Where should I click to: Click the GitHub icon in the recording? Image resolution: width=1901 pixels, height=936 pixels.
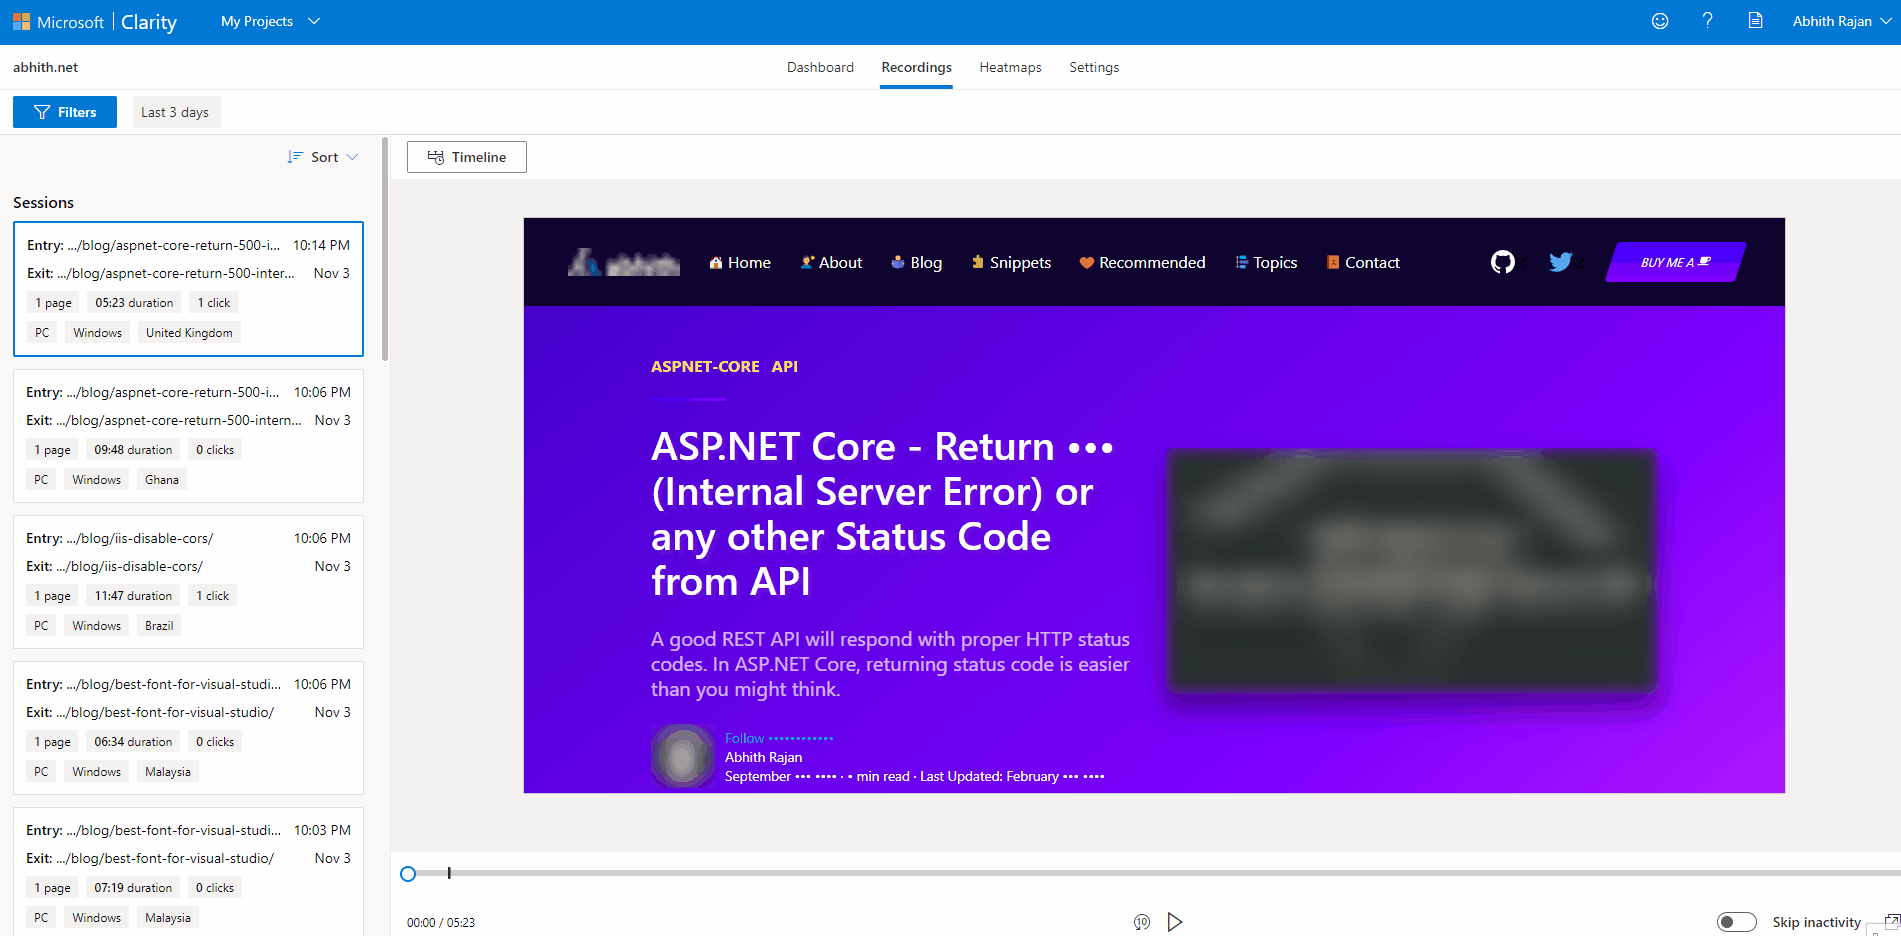click(x=1502, y=262)
